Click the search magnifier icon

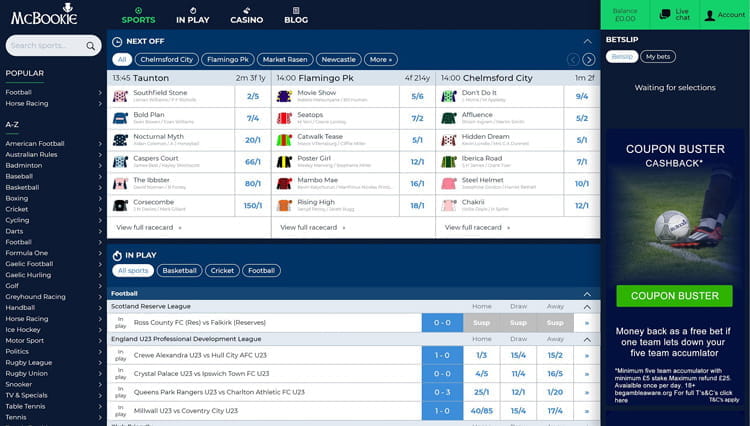[90, 46]
